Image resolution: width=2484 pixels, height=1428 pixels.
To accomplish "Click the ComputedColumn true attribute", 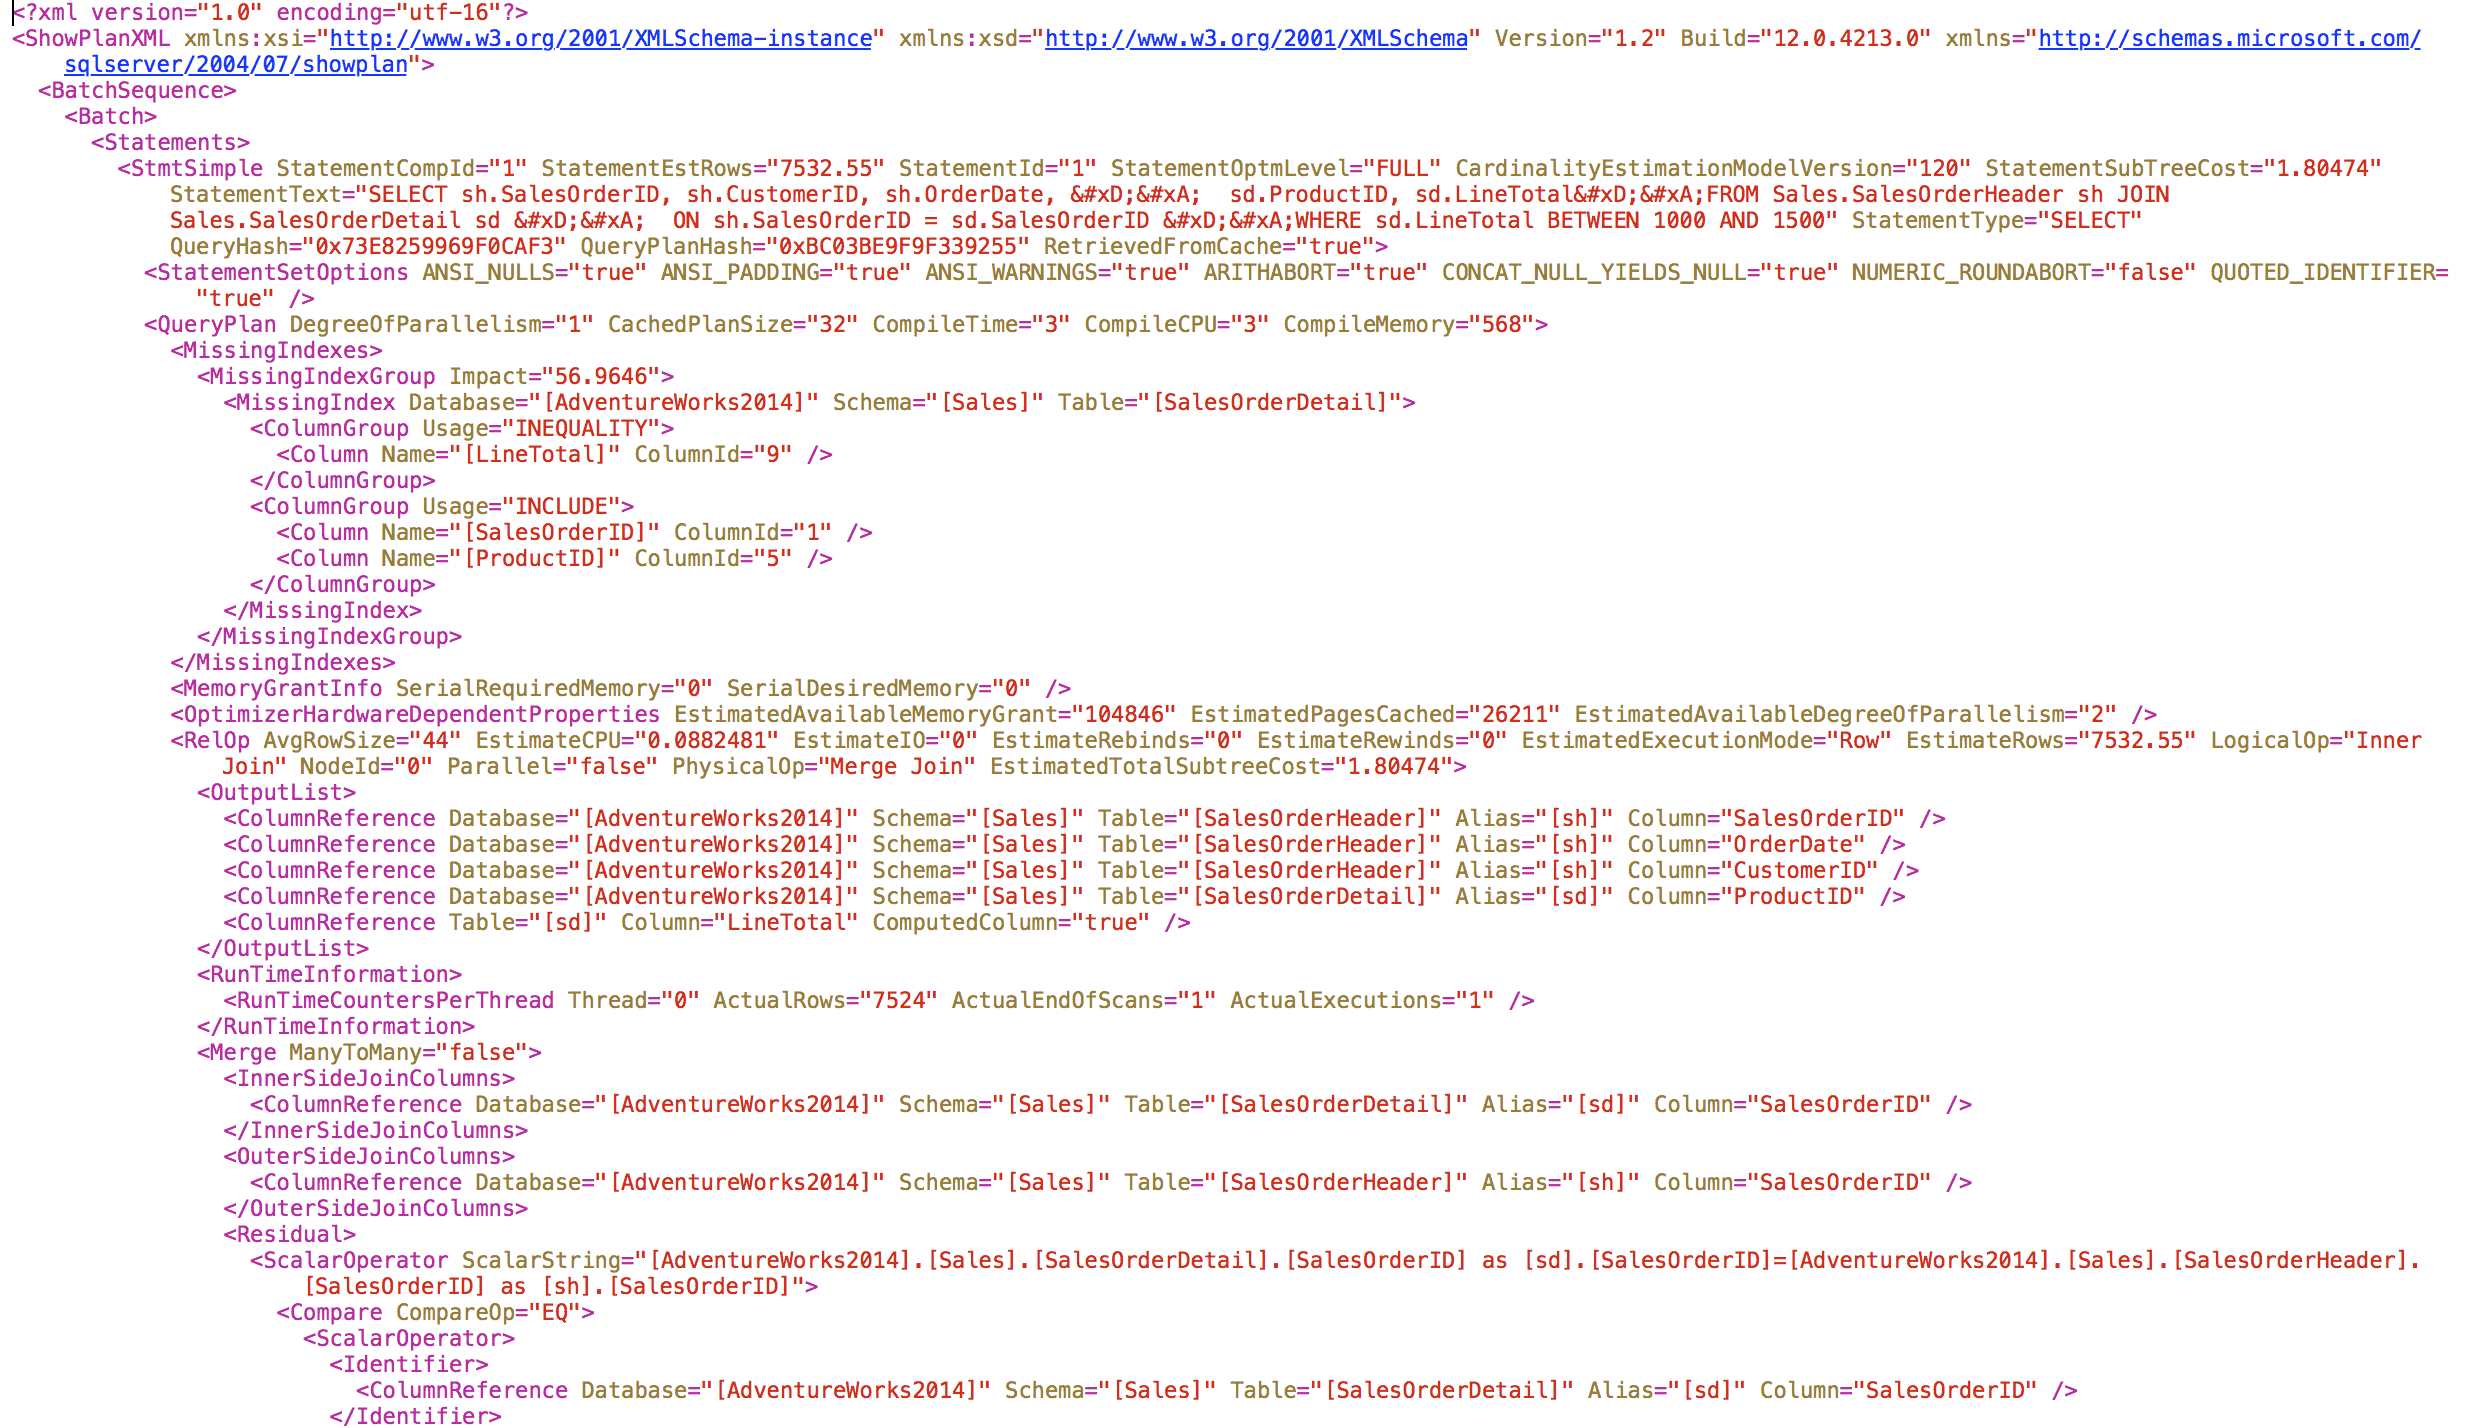I will 1011,922.
